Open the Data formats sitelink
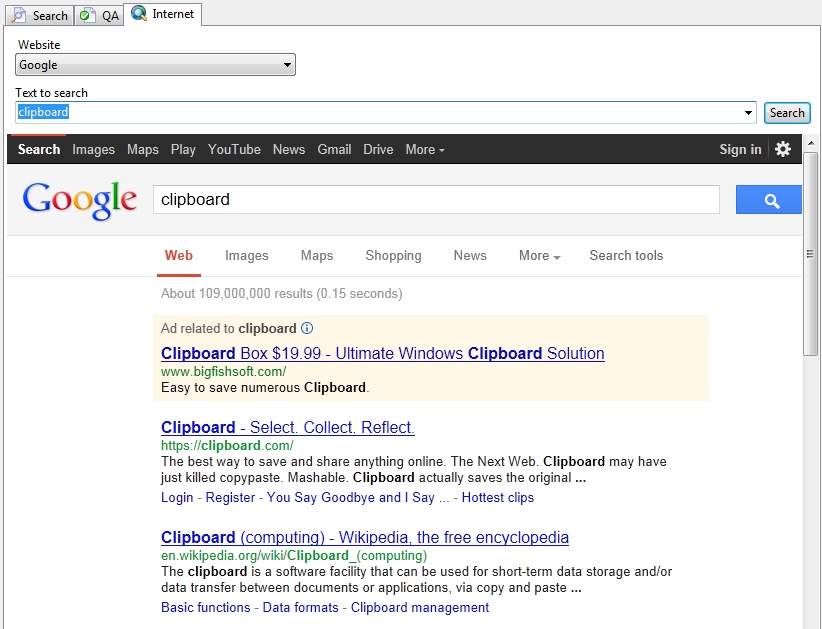 pyautogui.click(x=300, y=608)
